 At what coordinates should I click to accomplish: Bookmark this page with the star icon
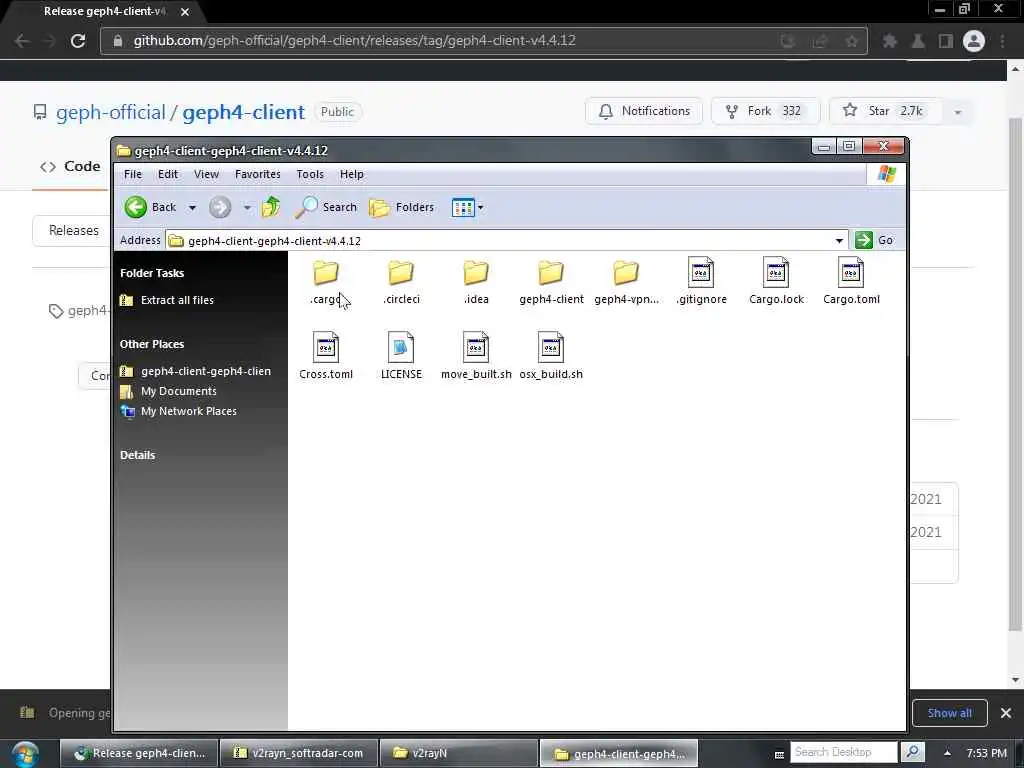pyautogui.click(x=852, y=41)
